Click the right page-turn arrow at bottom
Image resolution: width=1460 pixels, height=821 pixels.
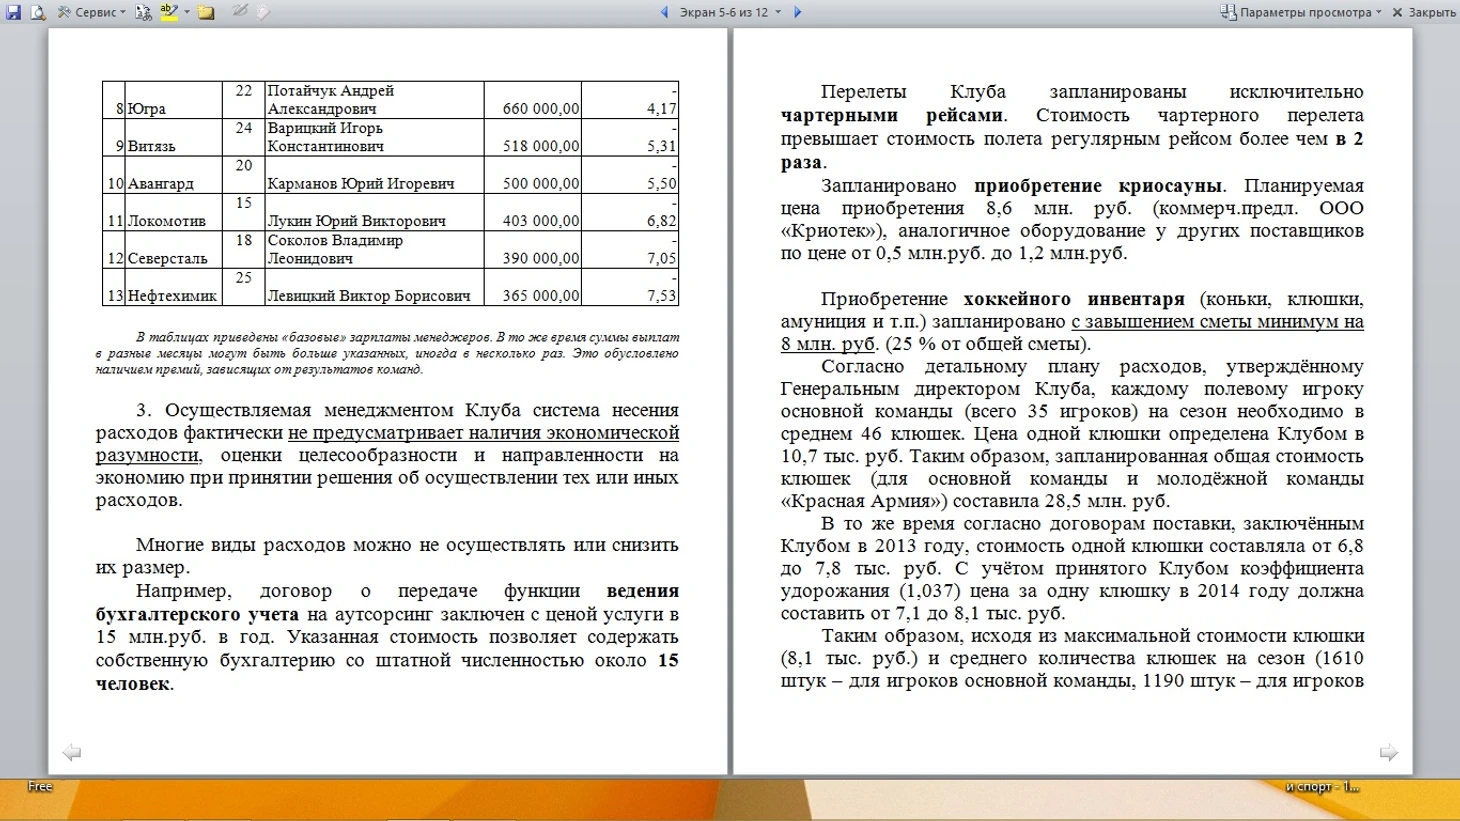[x=1389, y=752]
